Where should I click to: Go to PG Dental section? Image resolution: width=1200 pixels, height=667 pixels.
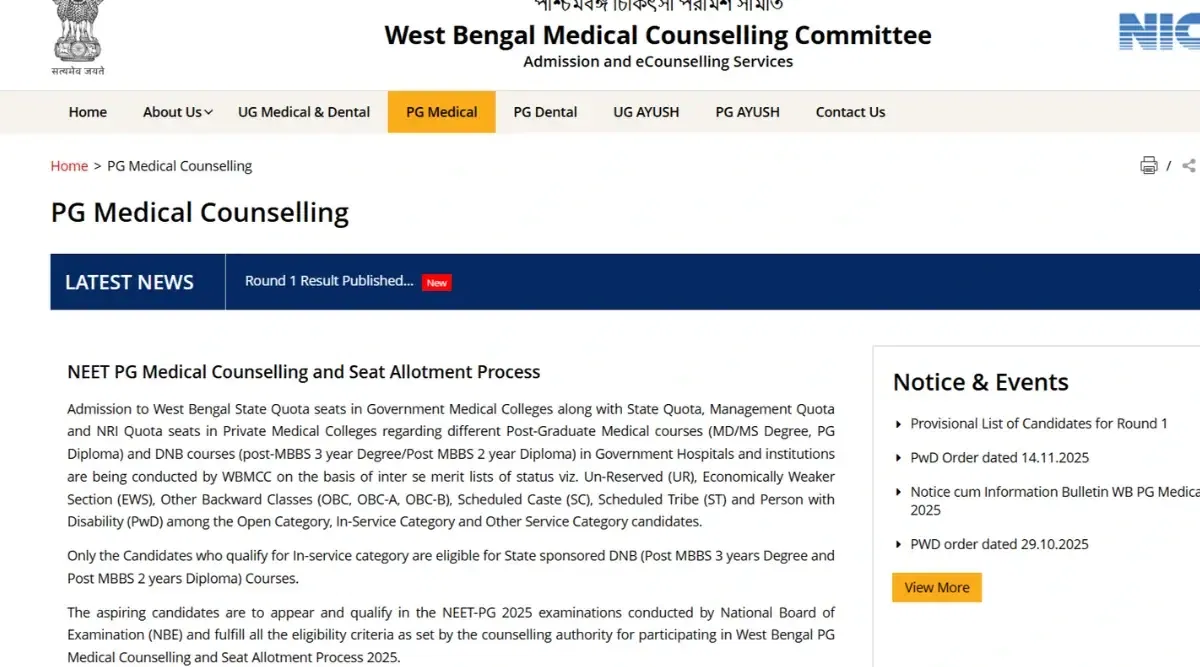(545, 112)
